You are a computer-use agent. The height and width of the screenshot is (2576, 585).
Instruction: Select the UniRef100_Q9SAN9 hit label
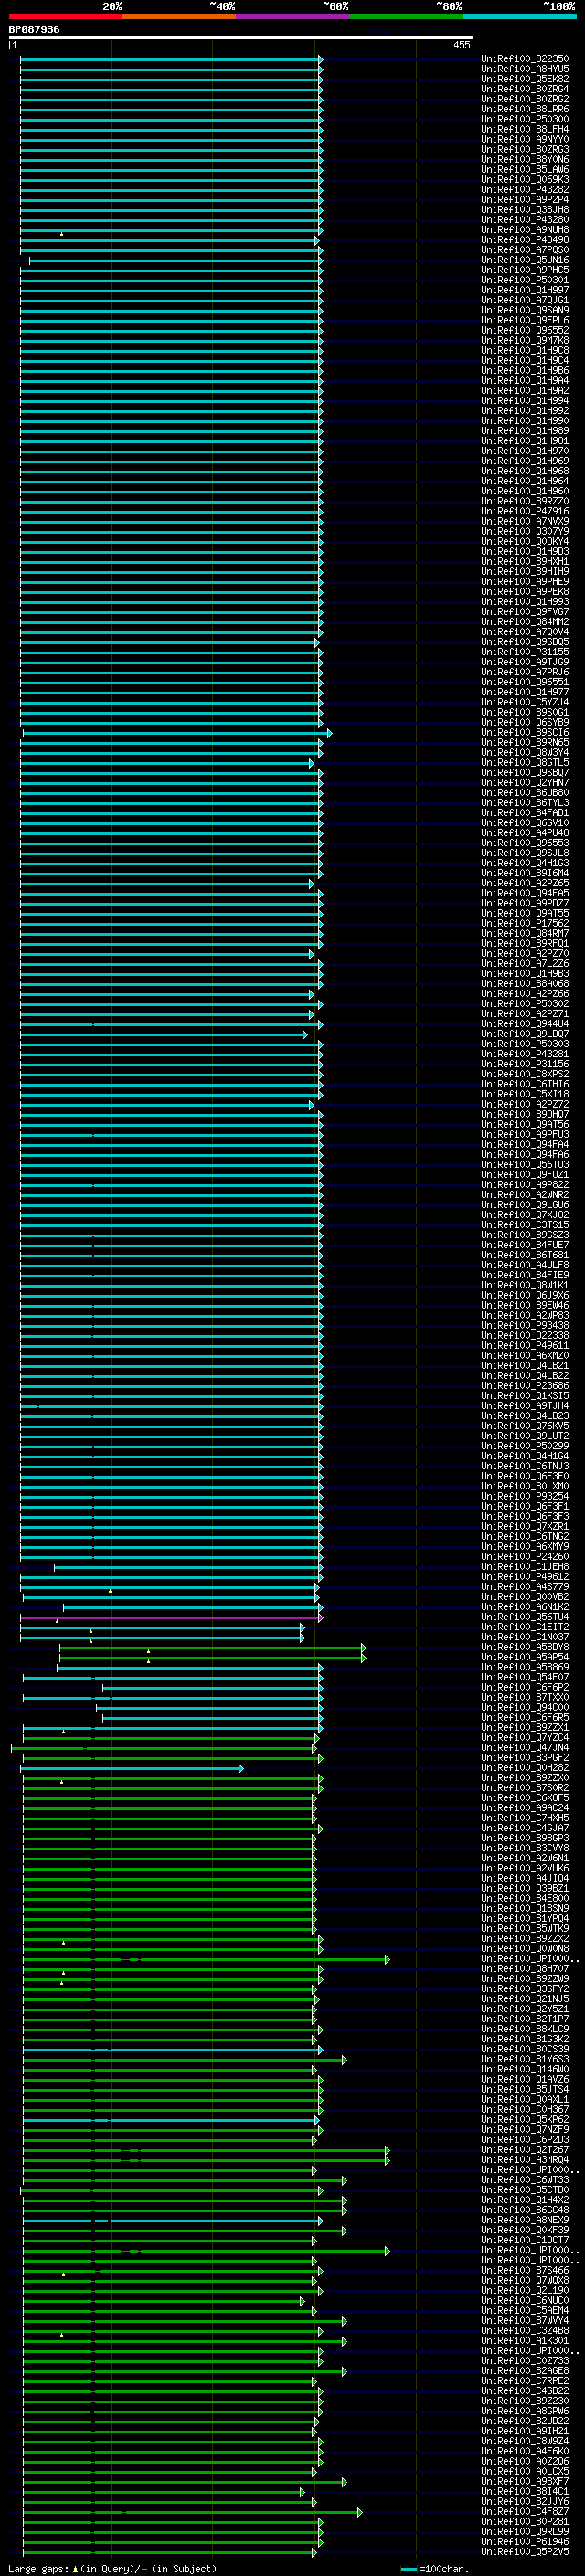525,310
